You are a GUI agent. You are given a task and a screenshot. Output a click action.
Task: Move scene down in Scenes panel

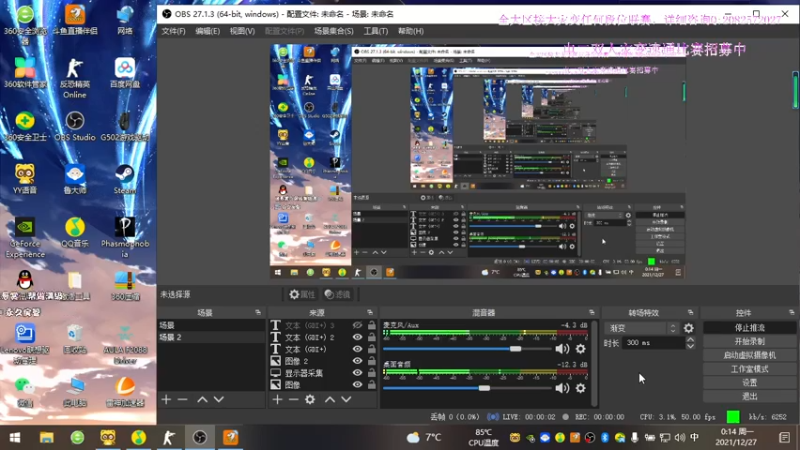click(x=219, y=399)
